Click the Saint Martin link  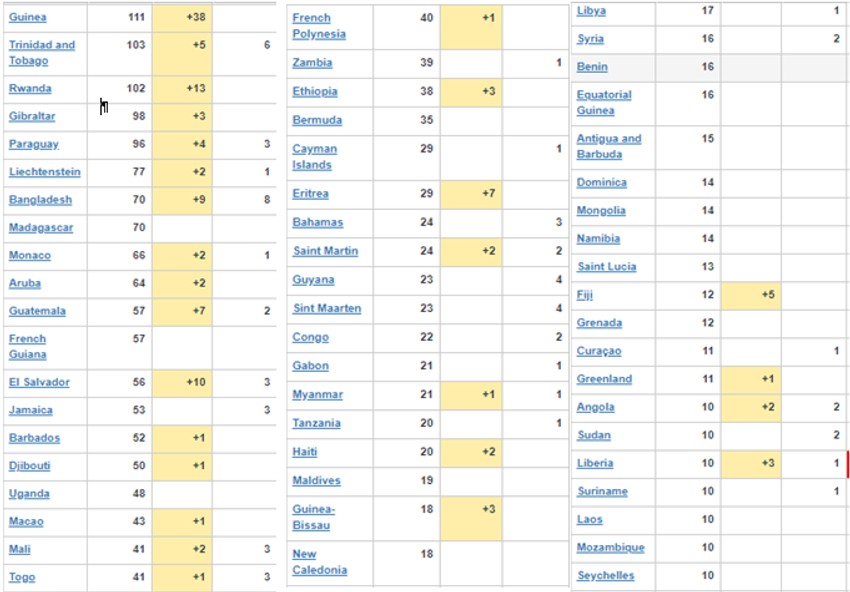pos(326,251)
